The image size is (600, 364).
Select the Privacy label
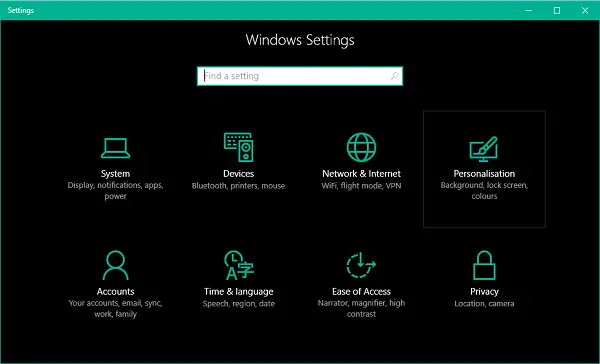pos(484,292)
